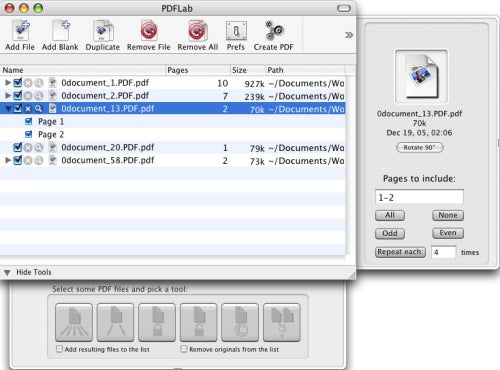Uncheck the Page 2 checkbox
Viewport: 500px width, 370px height.
tap(29, 134)
